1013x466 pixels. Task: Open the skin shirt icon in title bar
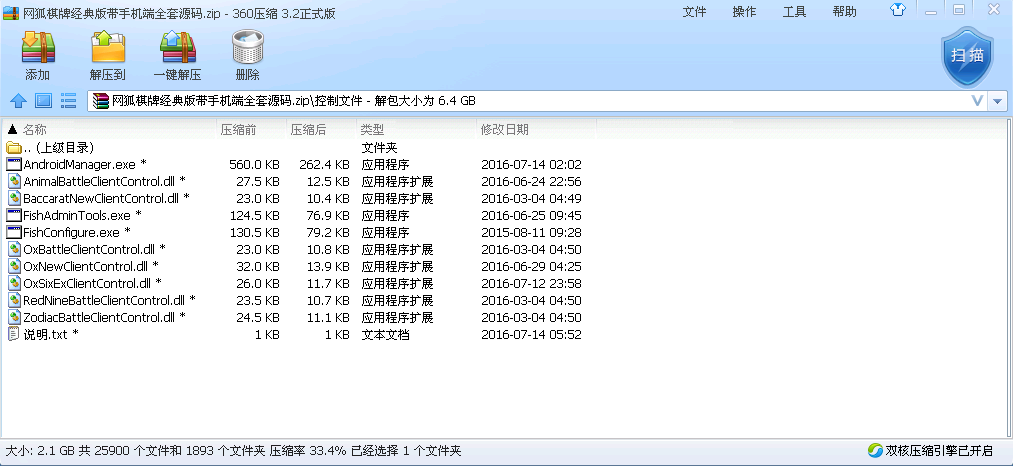click(899, 11)
